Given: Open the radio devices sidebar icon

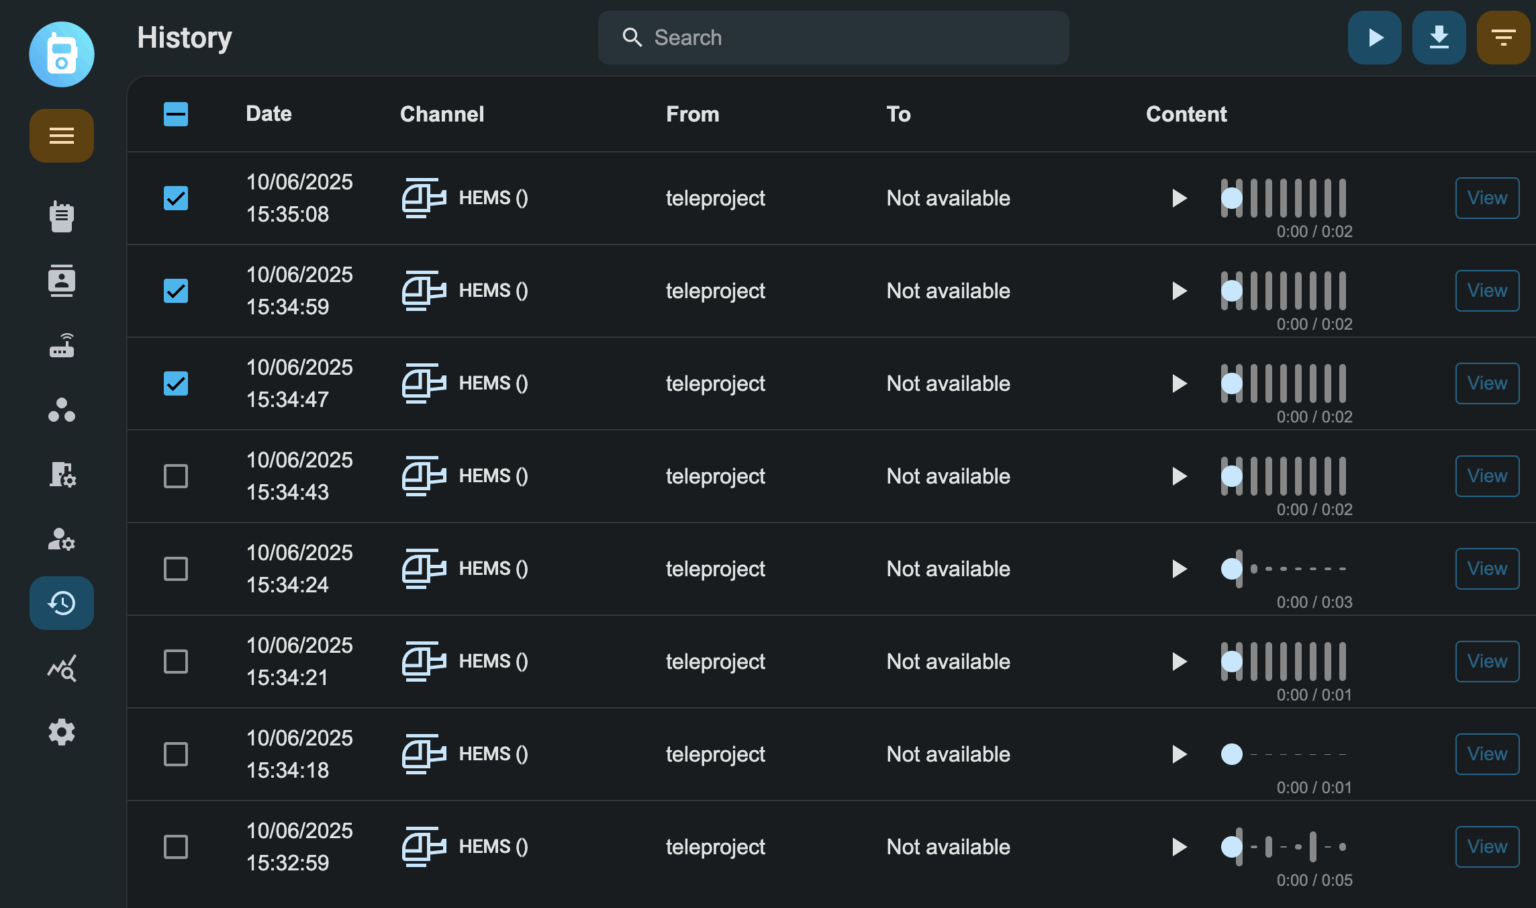Looking at the screenshot, I should pyautogui.click(x=62, y=216).
